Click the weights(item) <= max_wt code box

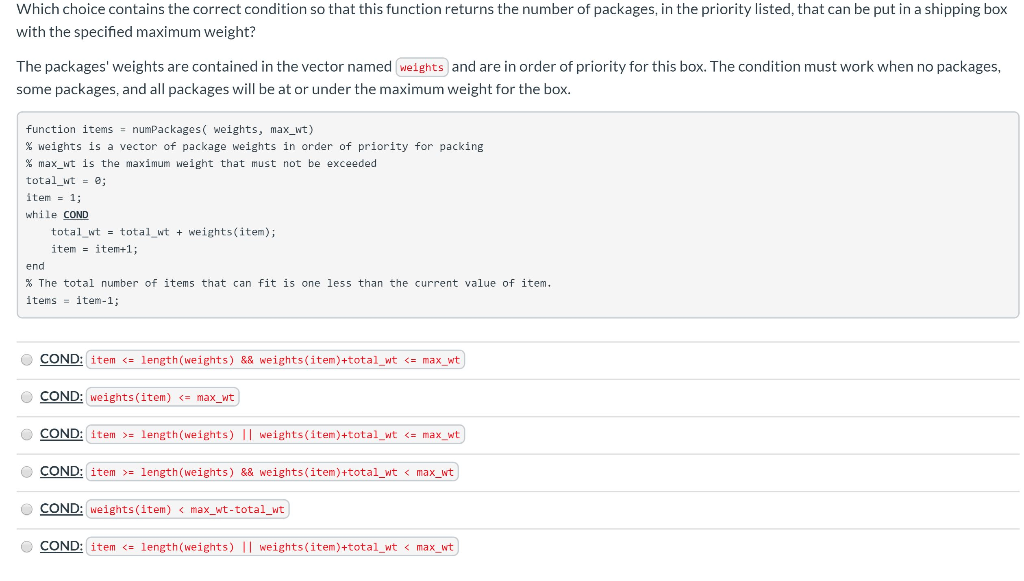coord(162,396)
